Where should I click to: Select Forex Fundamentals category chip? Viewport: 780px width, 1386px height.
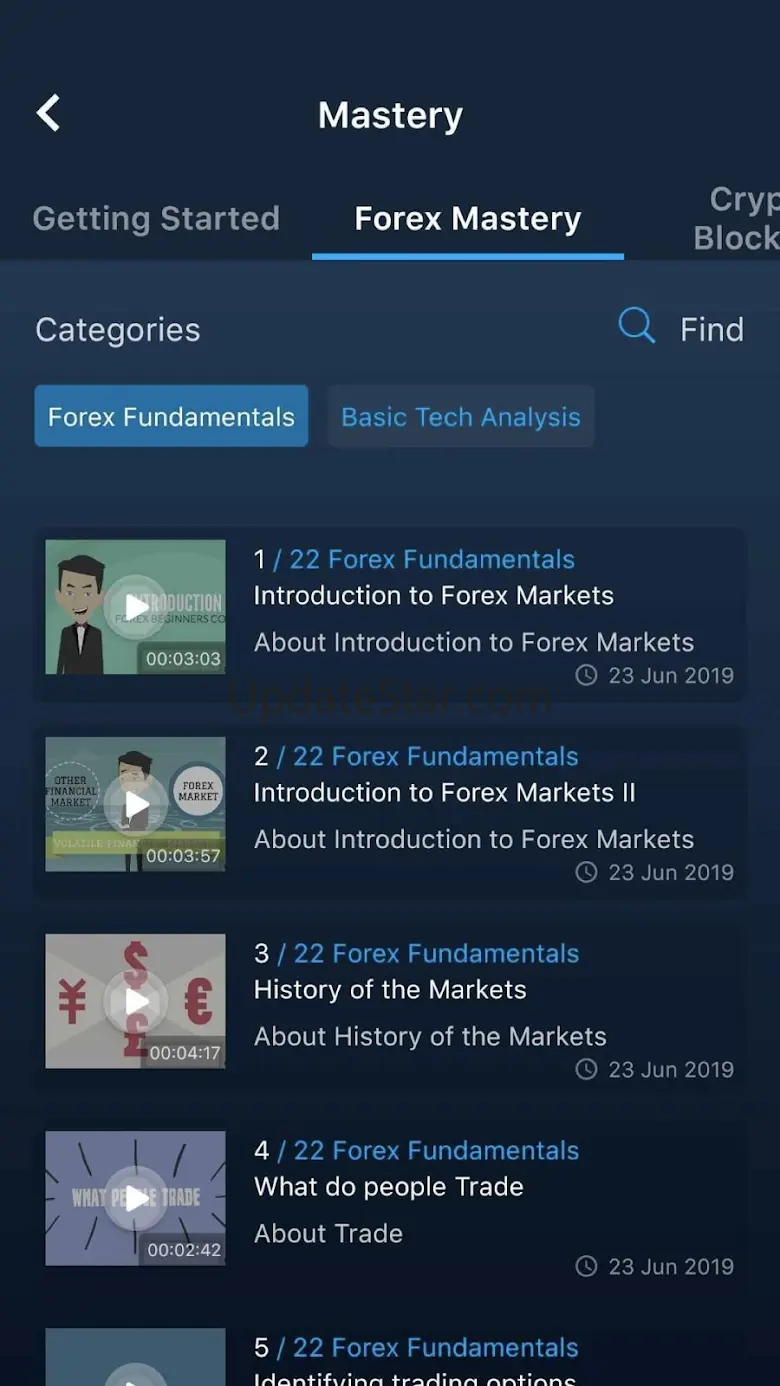pos(171,417)
